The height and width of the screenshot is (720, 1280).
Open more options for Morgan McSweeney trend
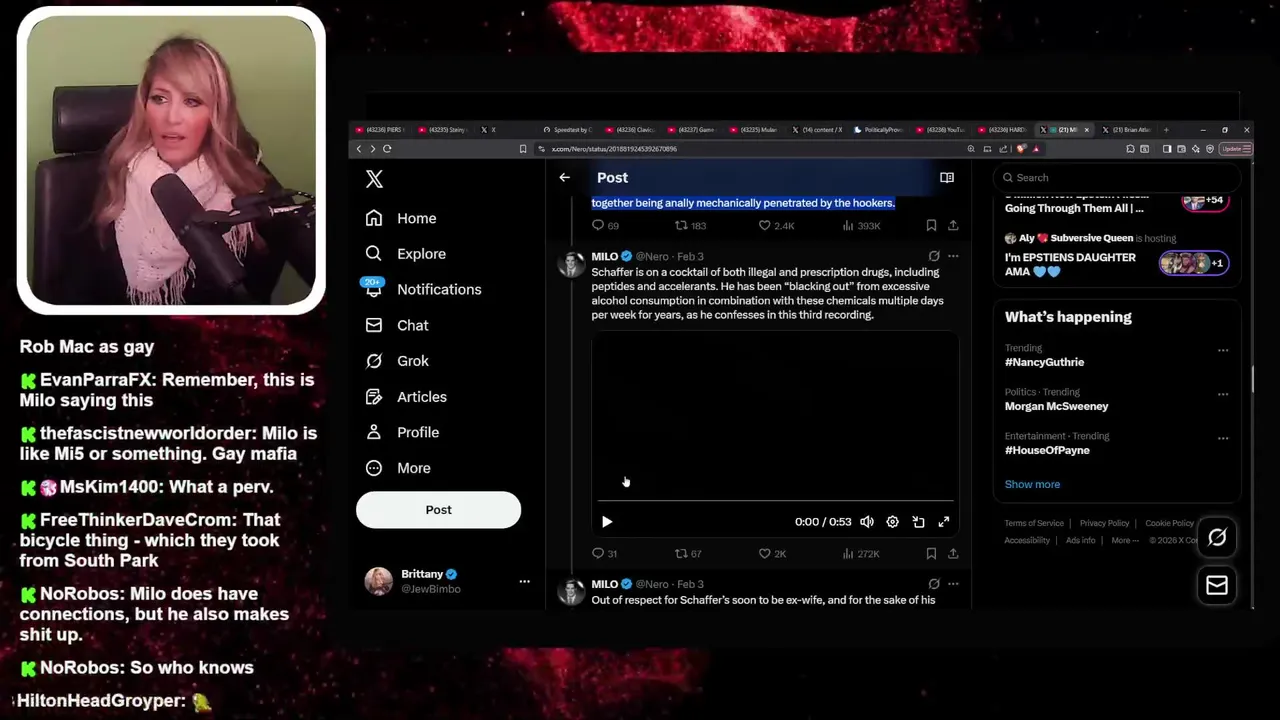pyautogui.click(x=1223, y=395)
